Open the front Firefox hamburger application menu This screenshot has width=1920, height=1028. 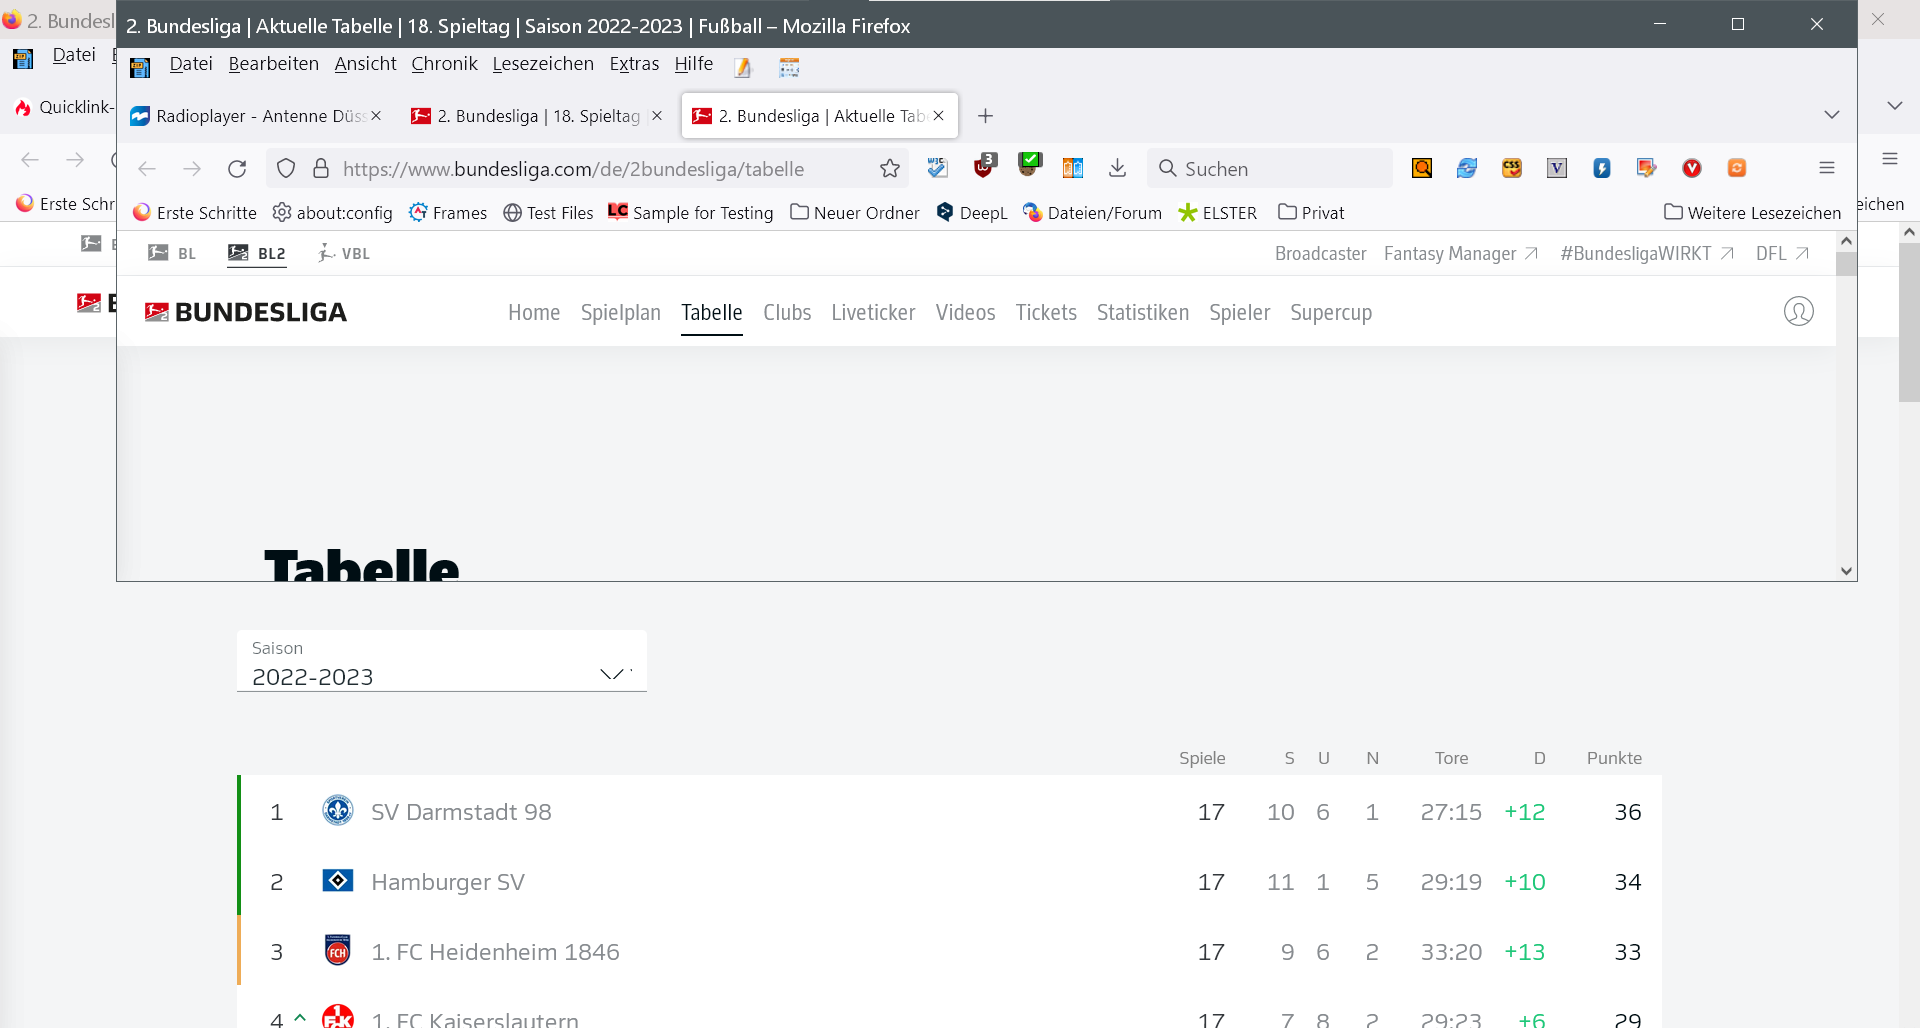[x=1827, y=168]
